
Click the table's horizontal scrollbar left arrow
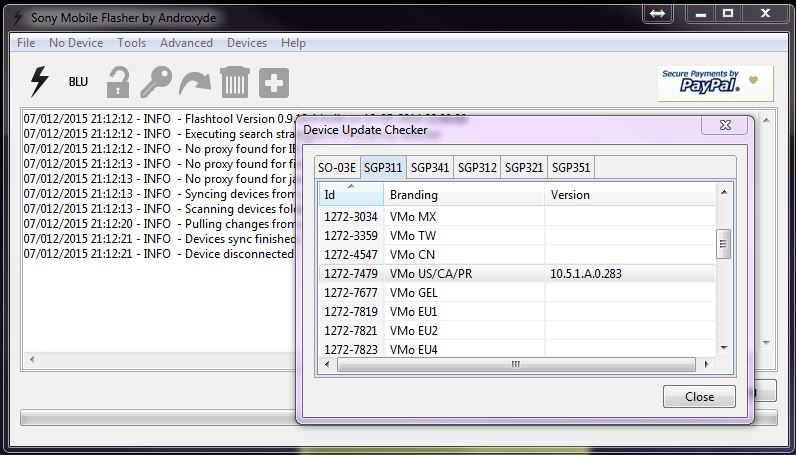(327, 364)
